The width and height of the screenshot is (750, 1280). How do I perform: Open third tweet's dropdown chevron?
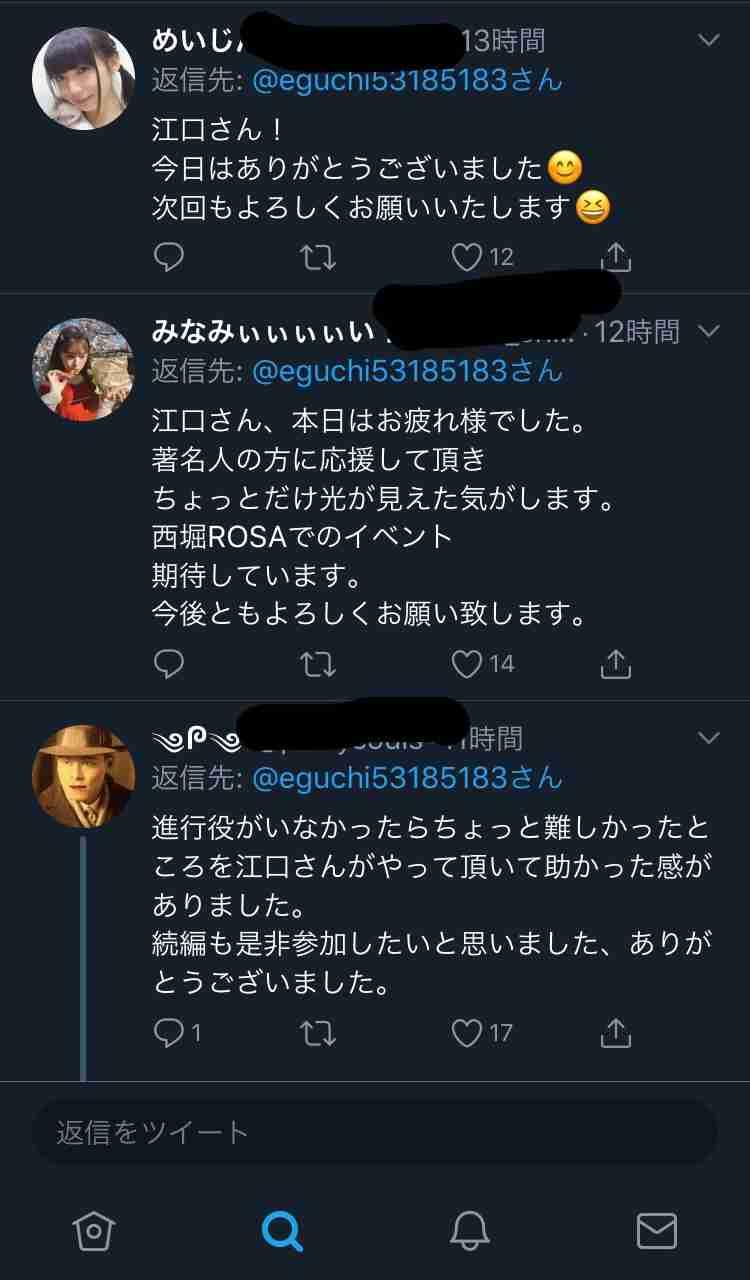[708, 739]
